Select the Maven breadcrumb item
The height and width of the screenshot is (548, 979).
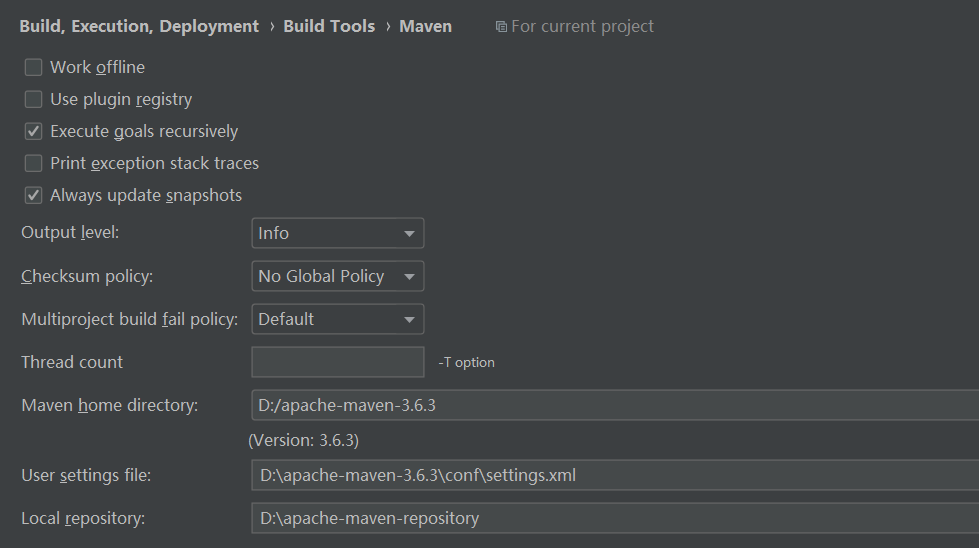tap(425, 26)
